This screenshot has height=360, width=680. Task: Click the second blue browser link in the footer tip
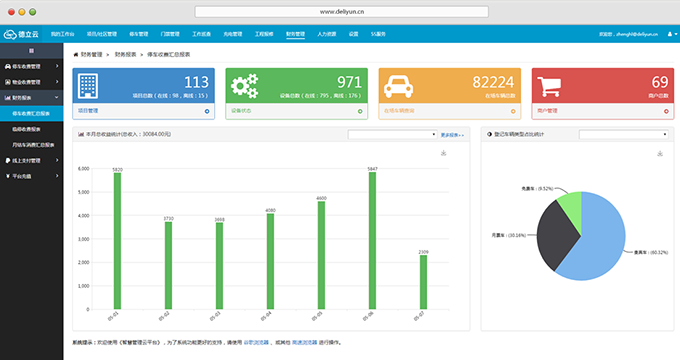point(304,343)
